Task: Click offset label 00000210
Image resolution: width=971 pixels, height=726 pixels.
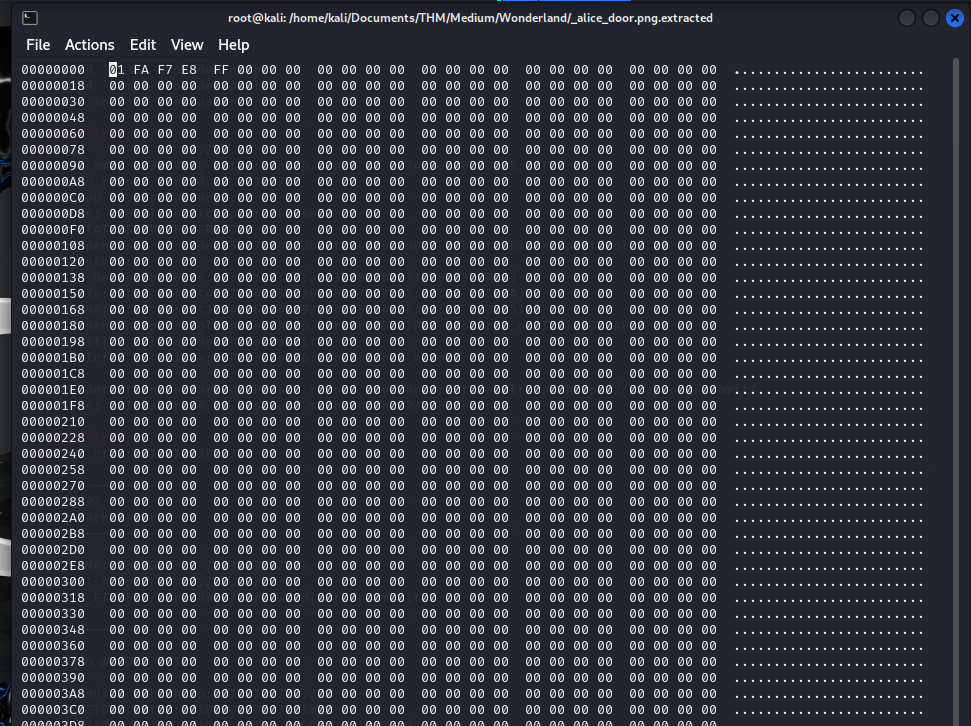Action: 53,422
